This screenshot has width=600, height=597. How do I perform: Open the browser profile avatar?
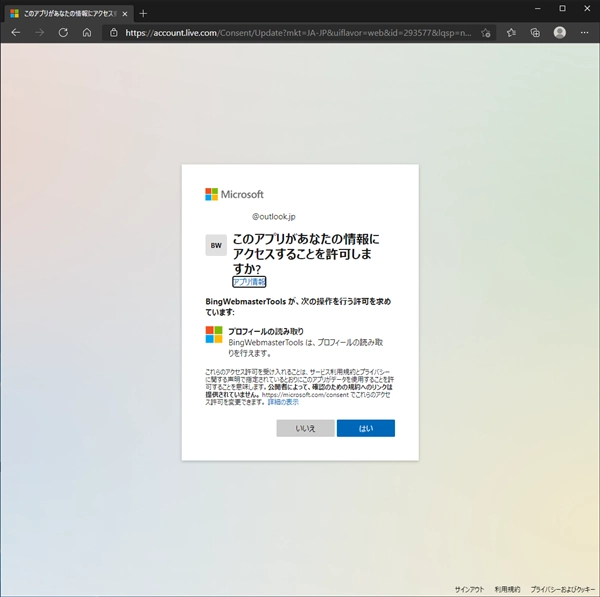point(559,33)
